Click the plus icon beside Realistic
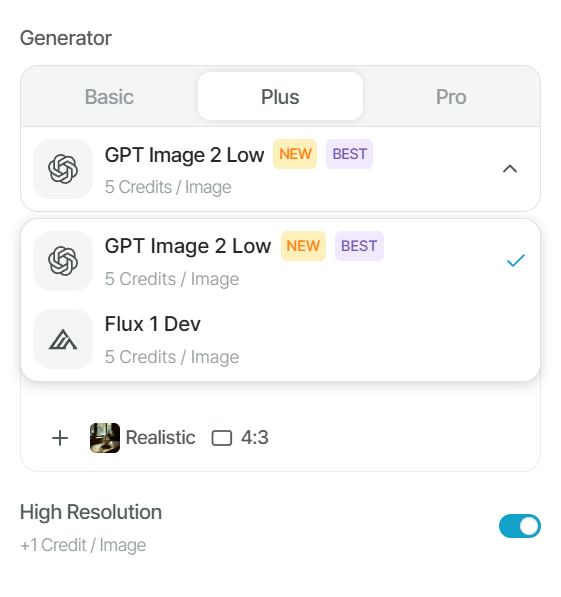Image resolution: width=561 pixels, height=597 pixels. coord(60,438)
